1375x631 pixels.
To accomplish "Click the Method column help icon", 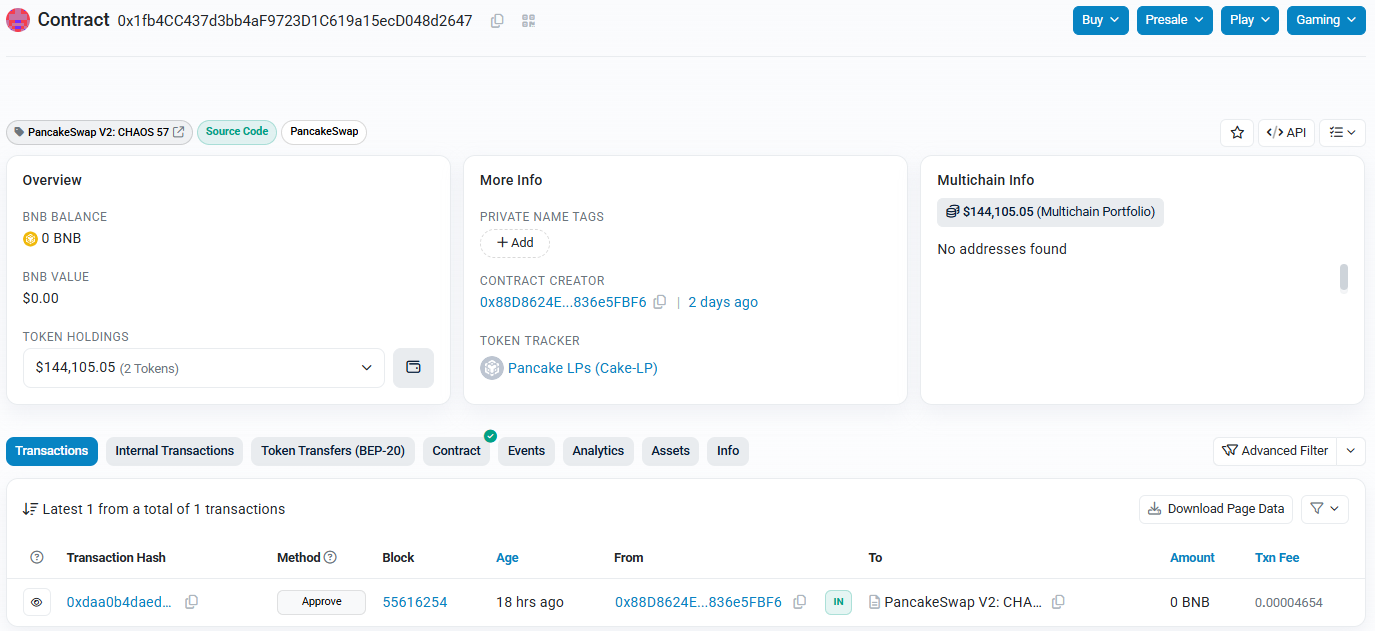I will pyautogui.click(x=330, y=558).
